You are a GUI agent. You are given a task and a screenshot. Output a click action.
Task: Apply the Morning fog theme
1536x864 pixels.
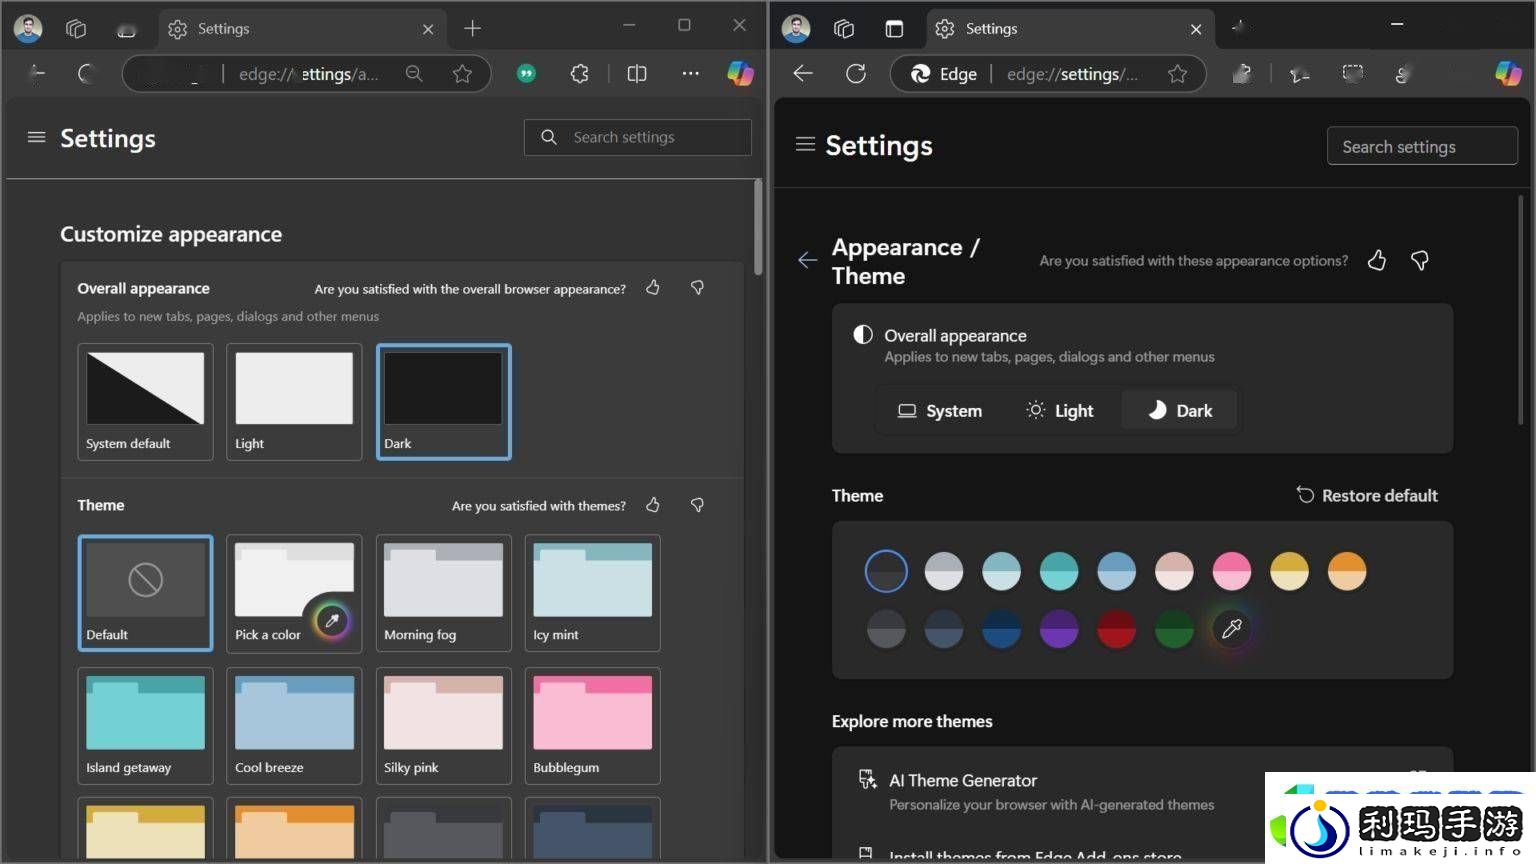[443, 593]
